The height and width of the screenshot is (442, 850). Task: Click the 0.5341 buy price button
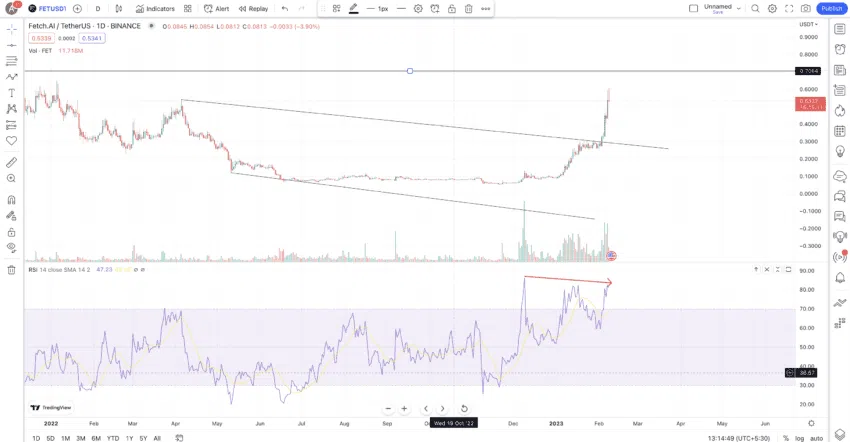click(92, 39)
